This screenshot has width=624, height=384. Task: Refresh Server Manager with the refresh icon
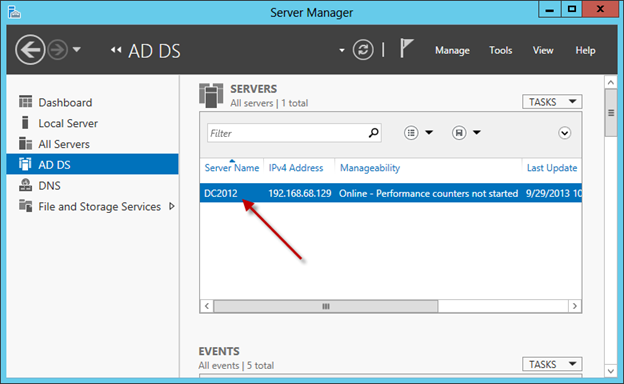click(363, 50)
